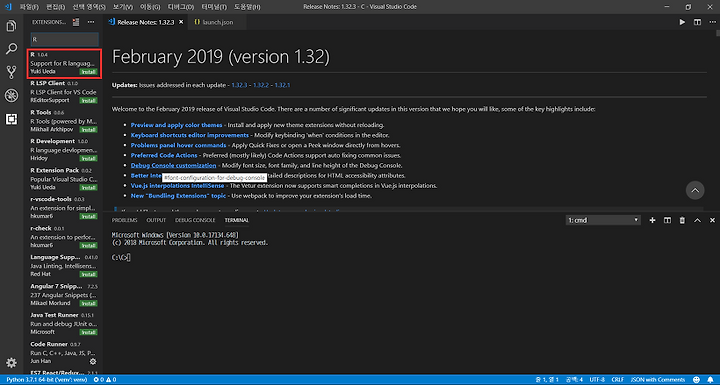Open the Search view in activity bar

point(11,49)
